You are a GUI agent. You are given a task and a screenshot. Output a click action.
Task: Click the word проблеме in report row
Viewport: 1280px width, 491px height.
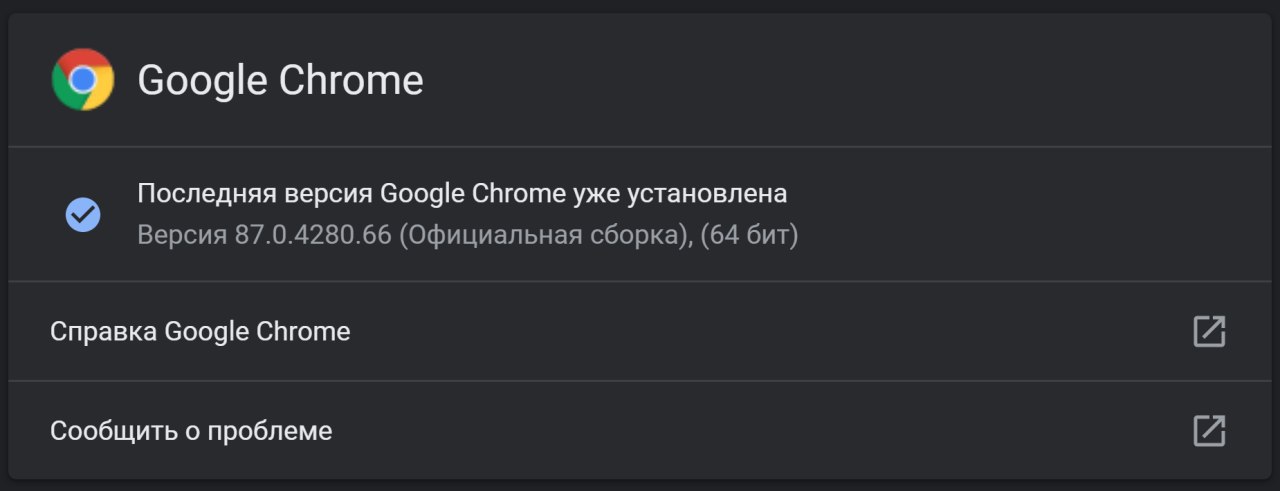coord(275,431)
